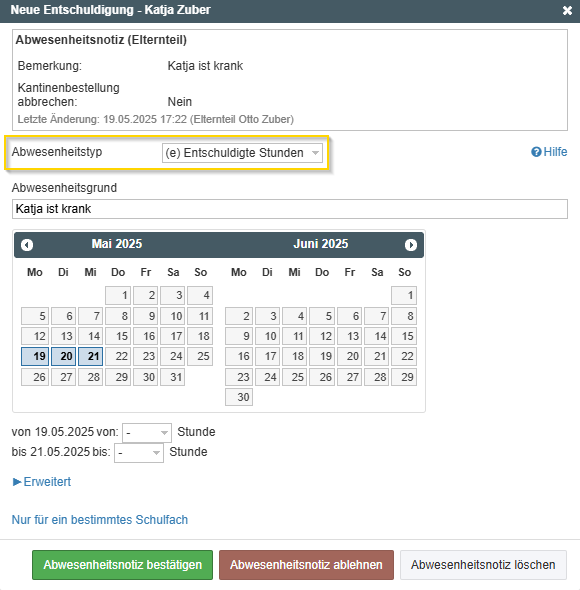Select day 22 in Mai 2025
Screen dimensions: 580x590
click(118, 356)
